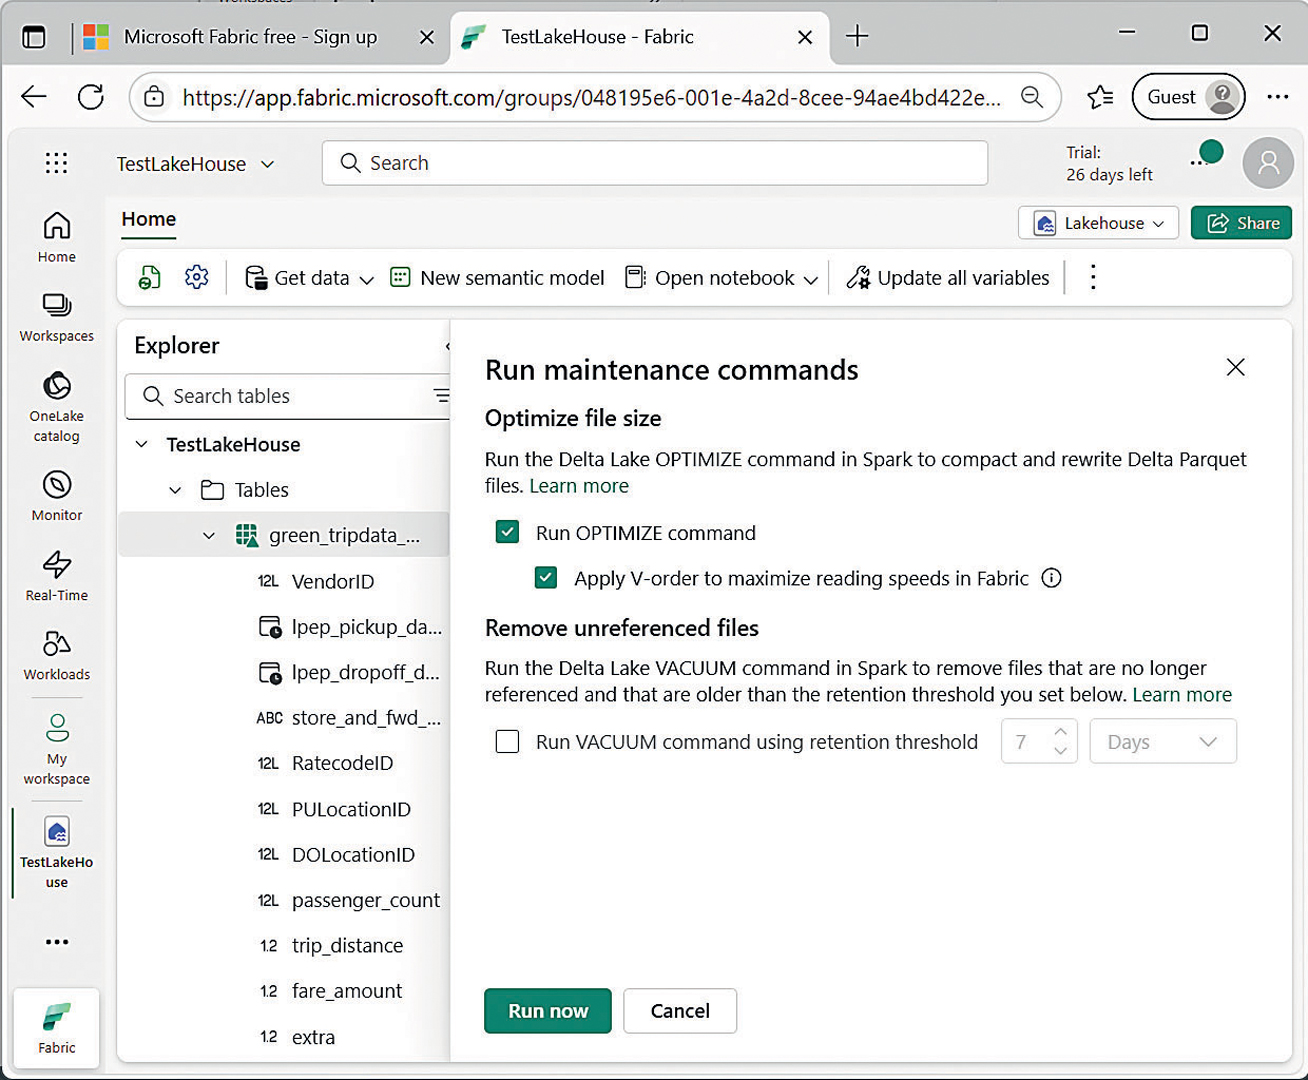
Task: Click the Cancel button
Action: pyautogui.click(x=680, y=1011)
